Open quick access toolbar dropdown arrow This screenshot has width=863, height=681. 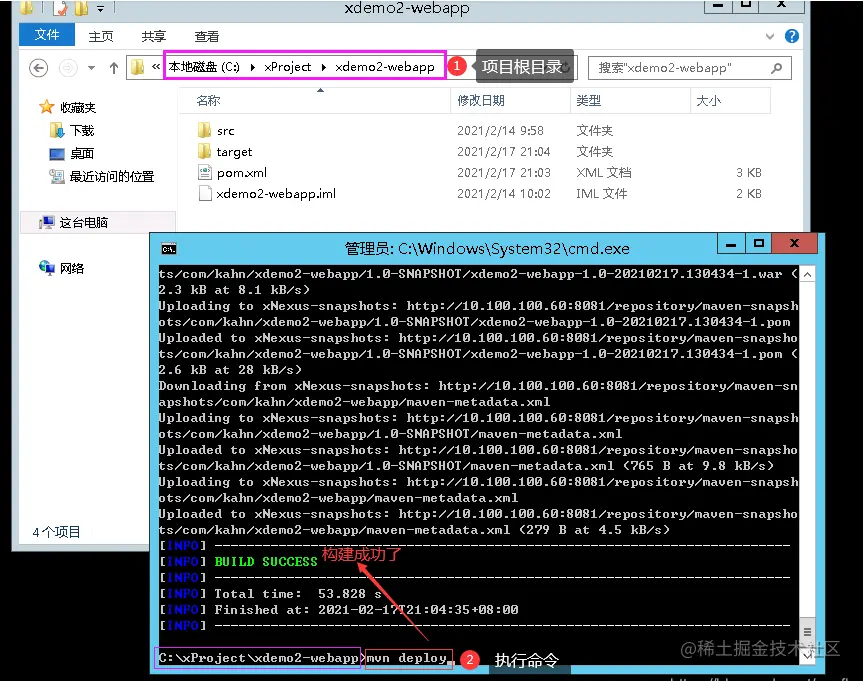point(100,8)
